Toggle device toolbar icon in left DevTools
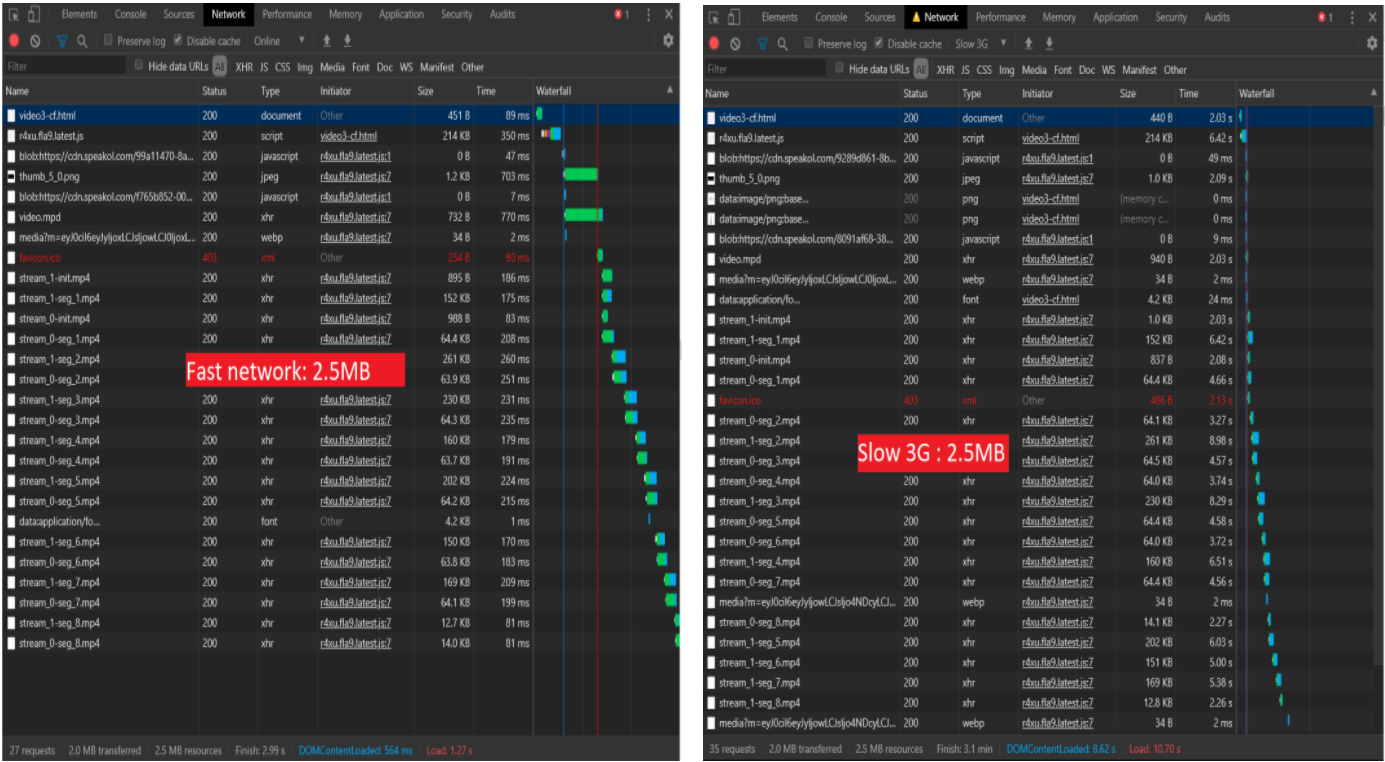 (x=34, y=15)
